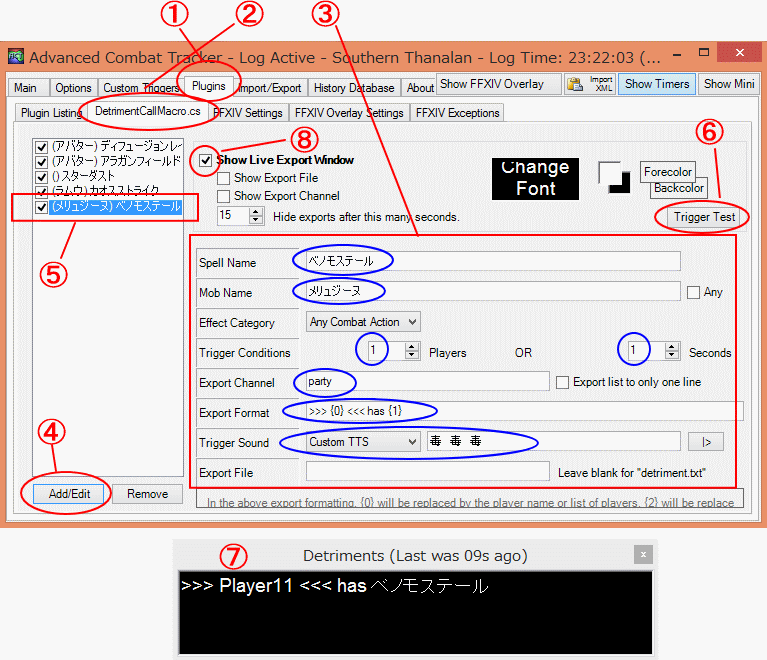Screen dimensions: 767x660
Task: Toggle Show Live Export Window checkbox
Action: tap(205, 160)
